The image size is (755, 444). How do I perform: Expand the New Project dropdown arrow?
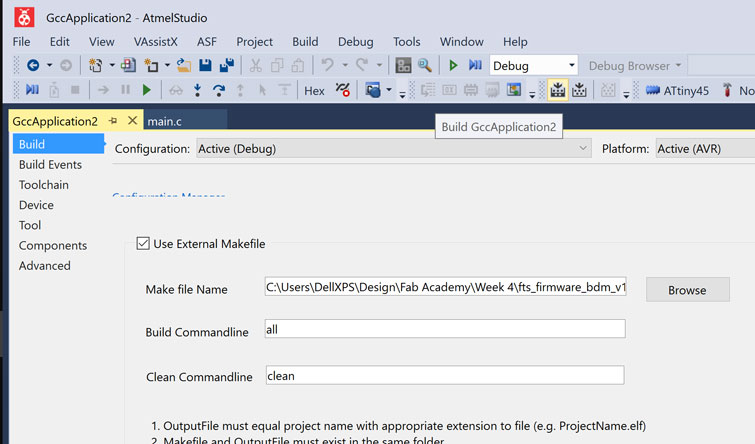tap(112, 65)
